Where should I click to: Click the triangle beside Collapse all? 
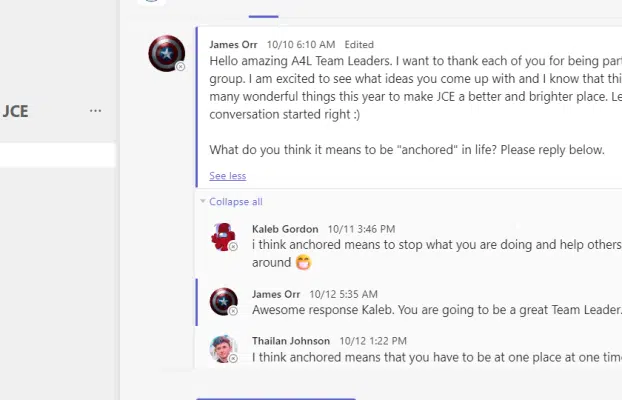tap(203, 202)
